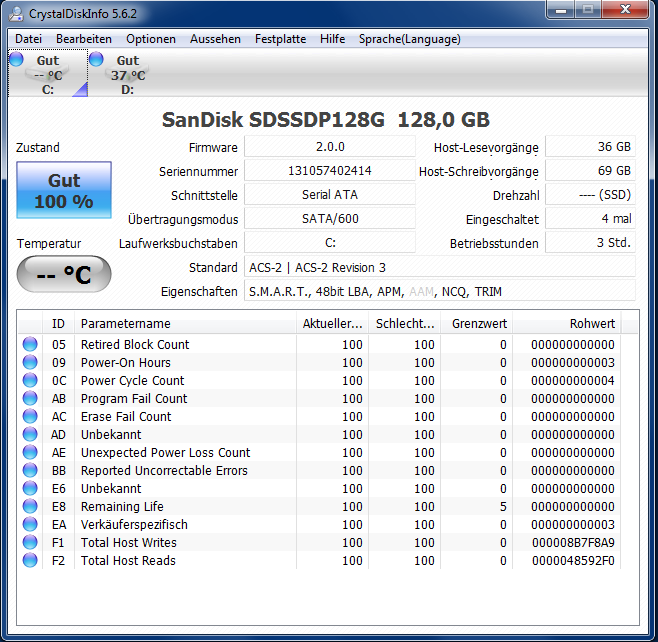Click the Rohwert column header
Viewport: 658px width, 642px height.
pos(567,324)
